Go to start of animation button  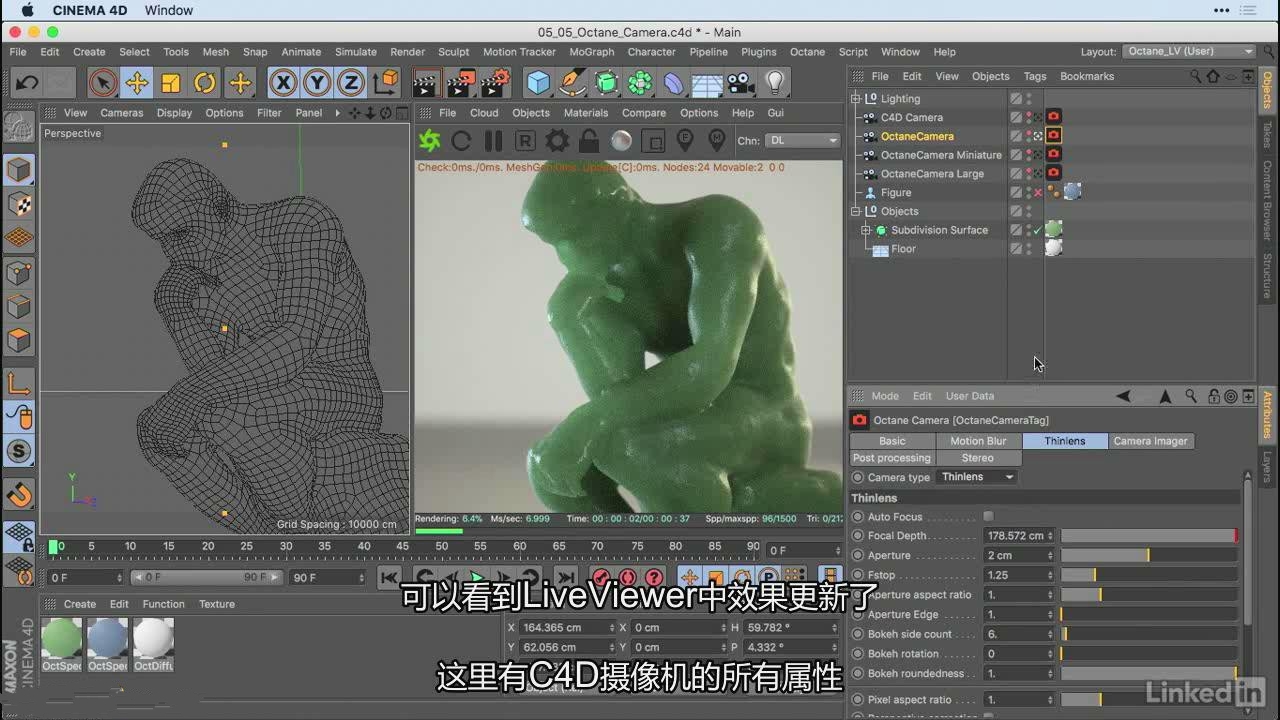click(388, 577)
